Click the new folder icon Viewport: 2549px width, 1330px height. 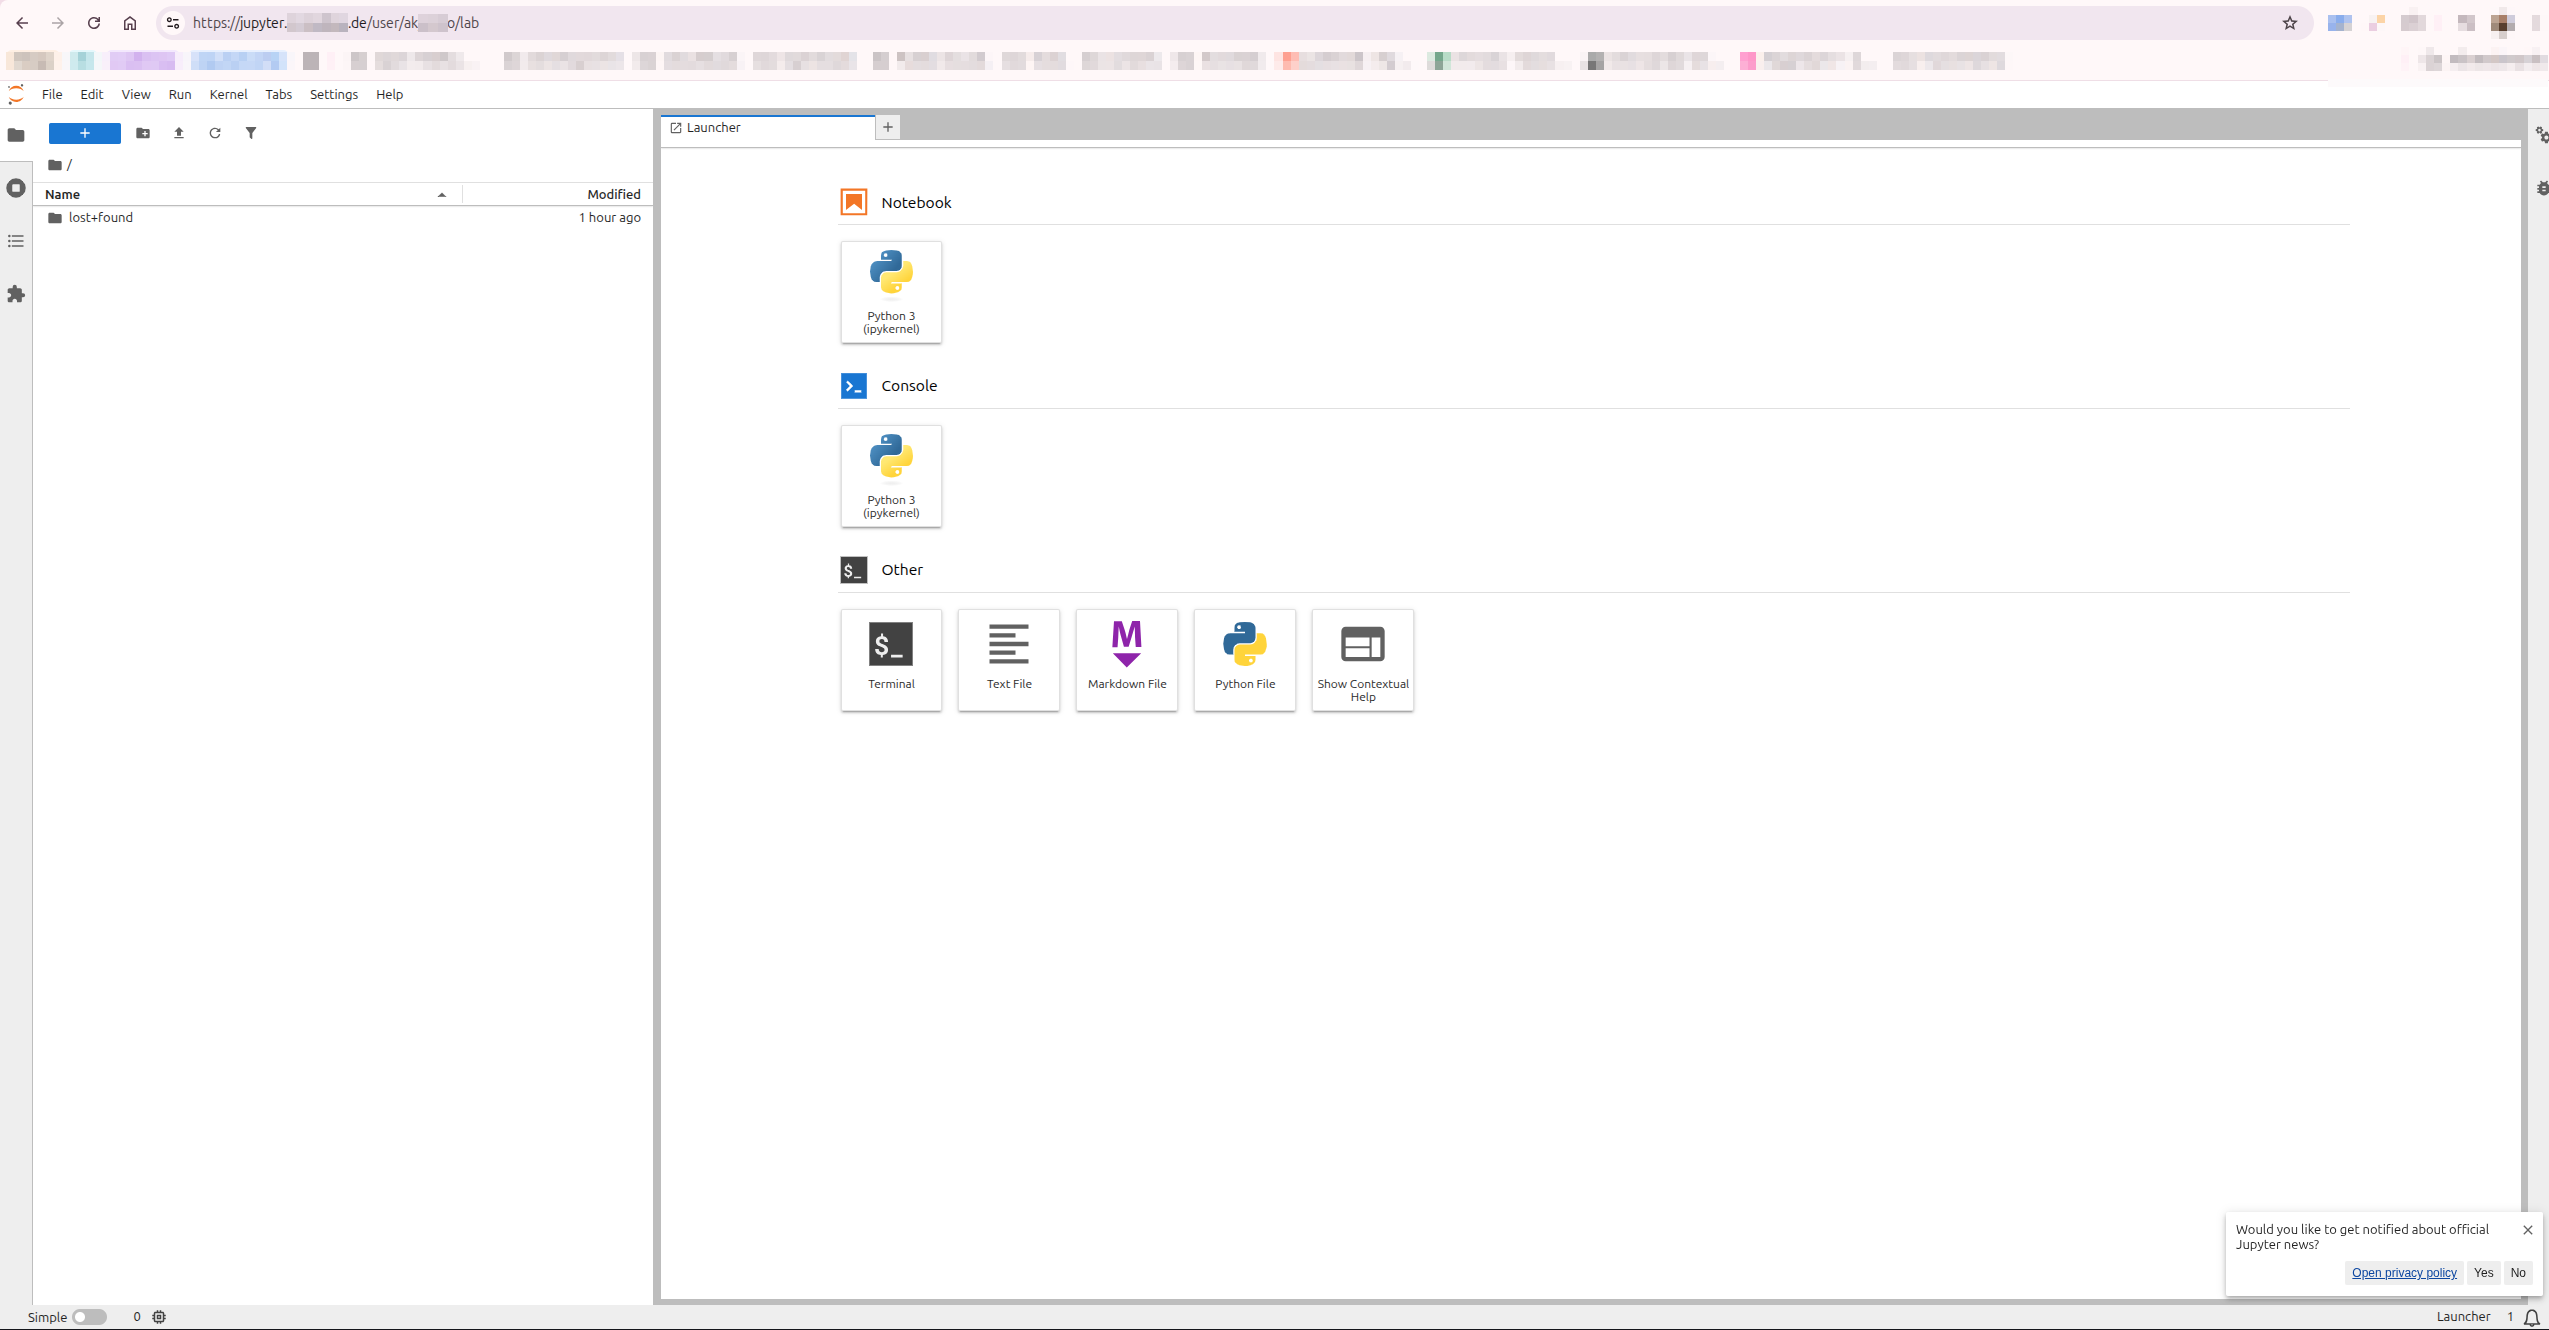(143, 133)
